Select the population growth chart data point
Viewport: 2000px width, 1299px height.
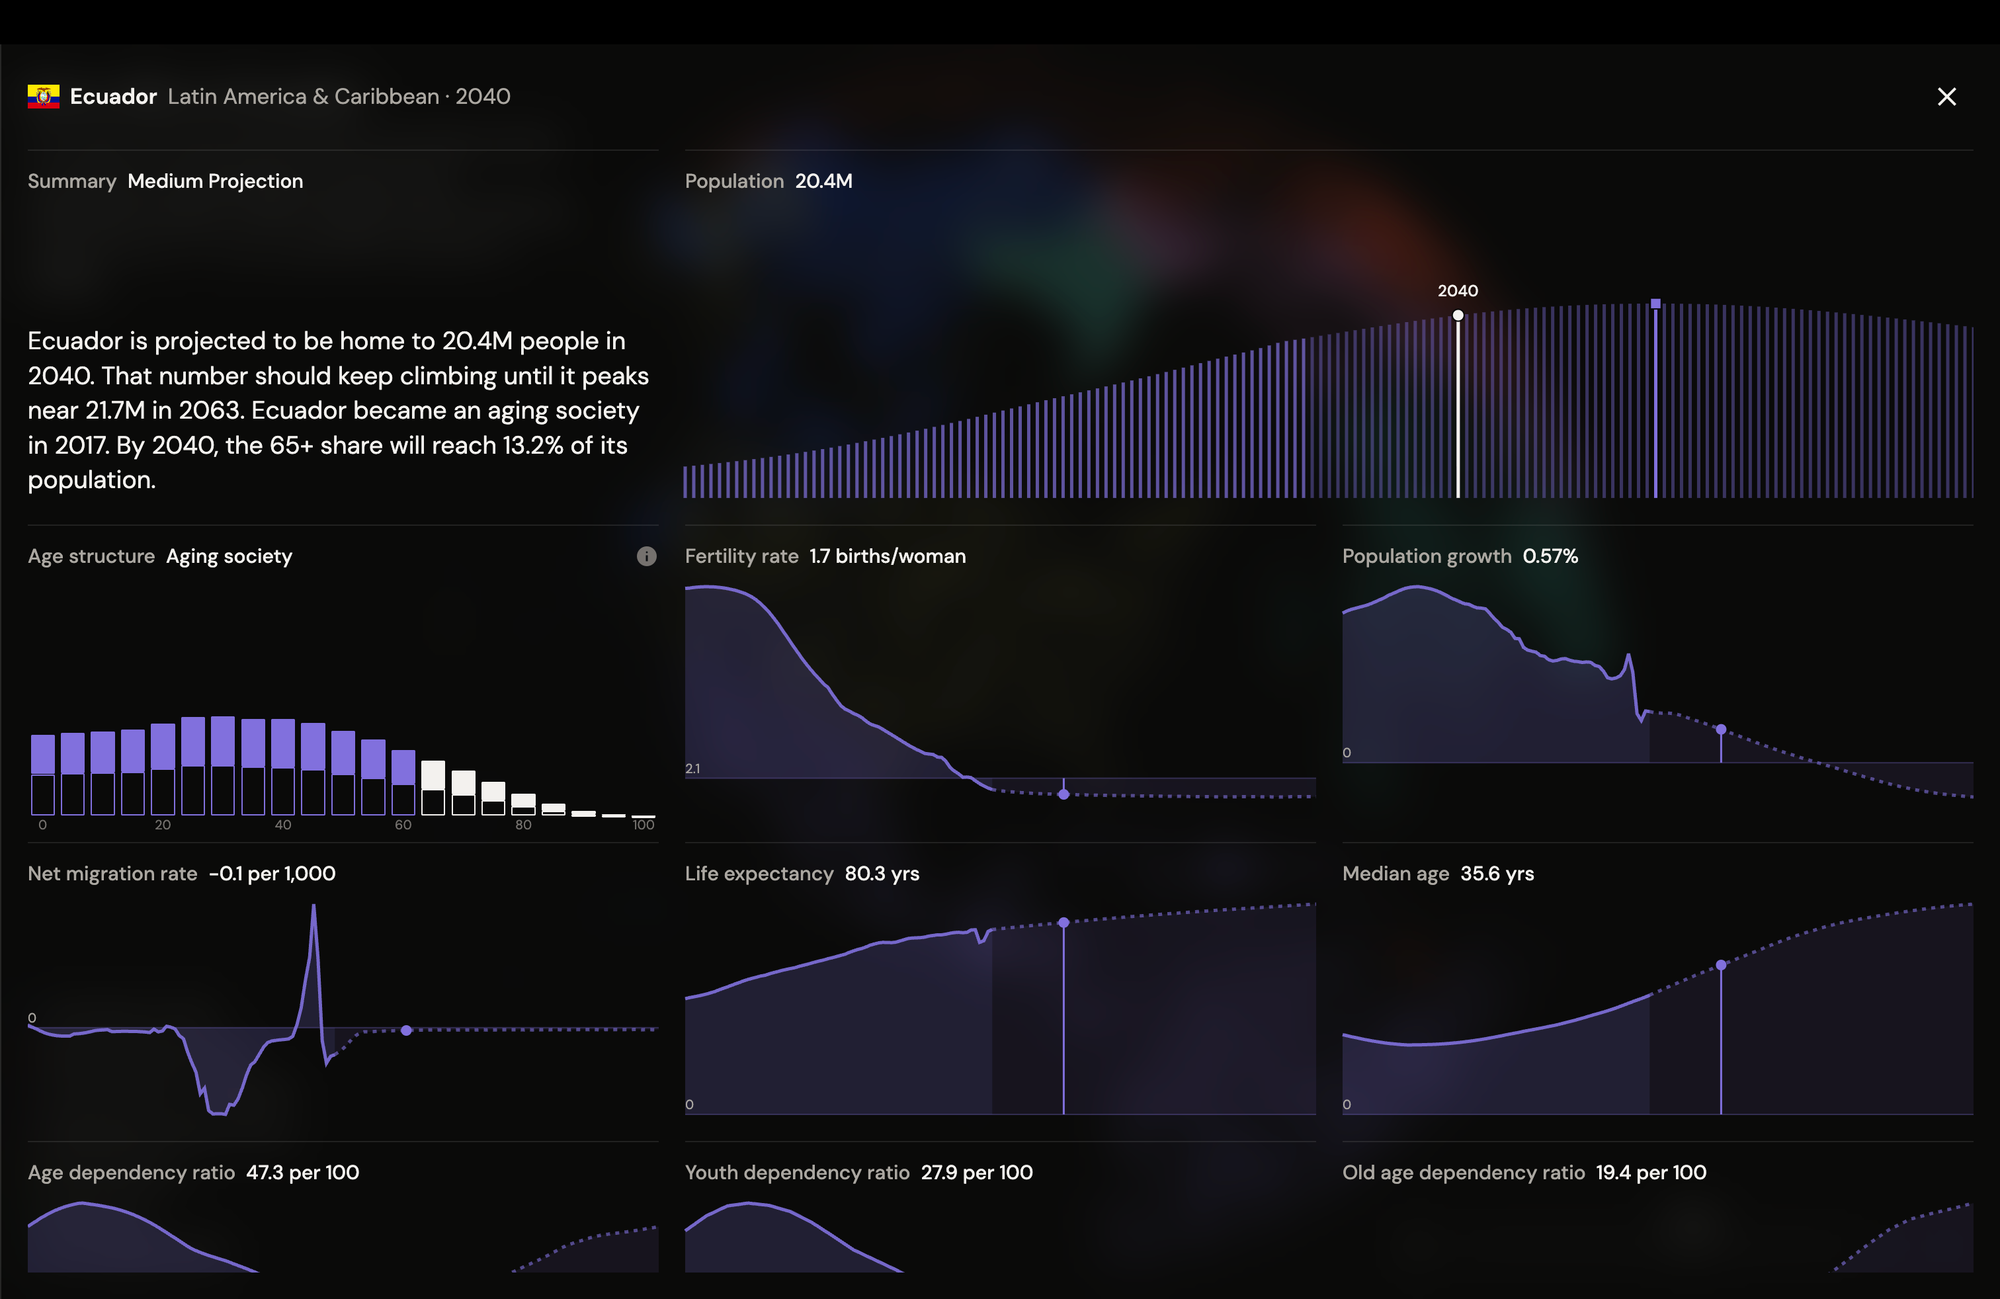point(1721,730)
